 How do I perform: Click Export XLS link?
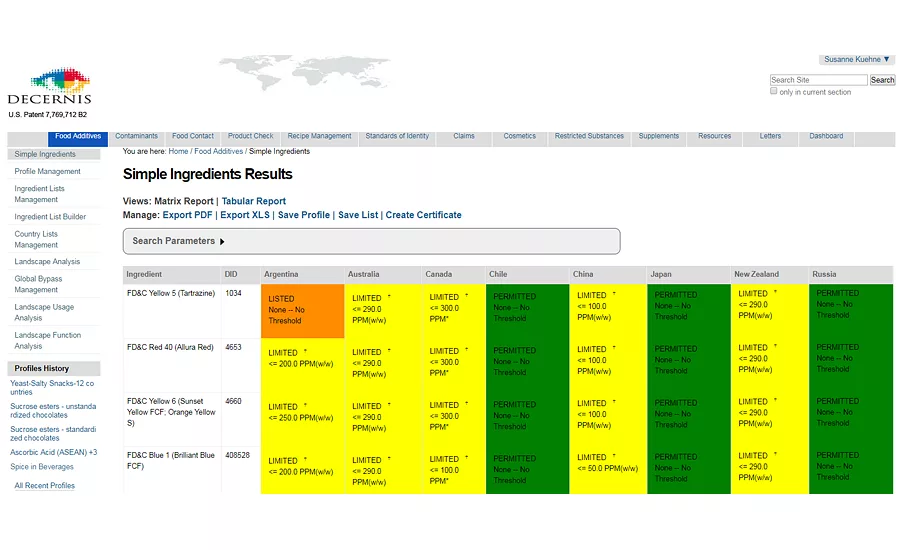tap(245, 215)
